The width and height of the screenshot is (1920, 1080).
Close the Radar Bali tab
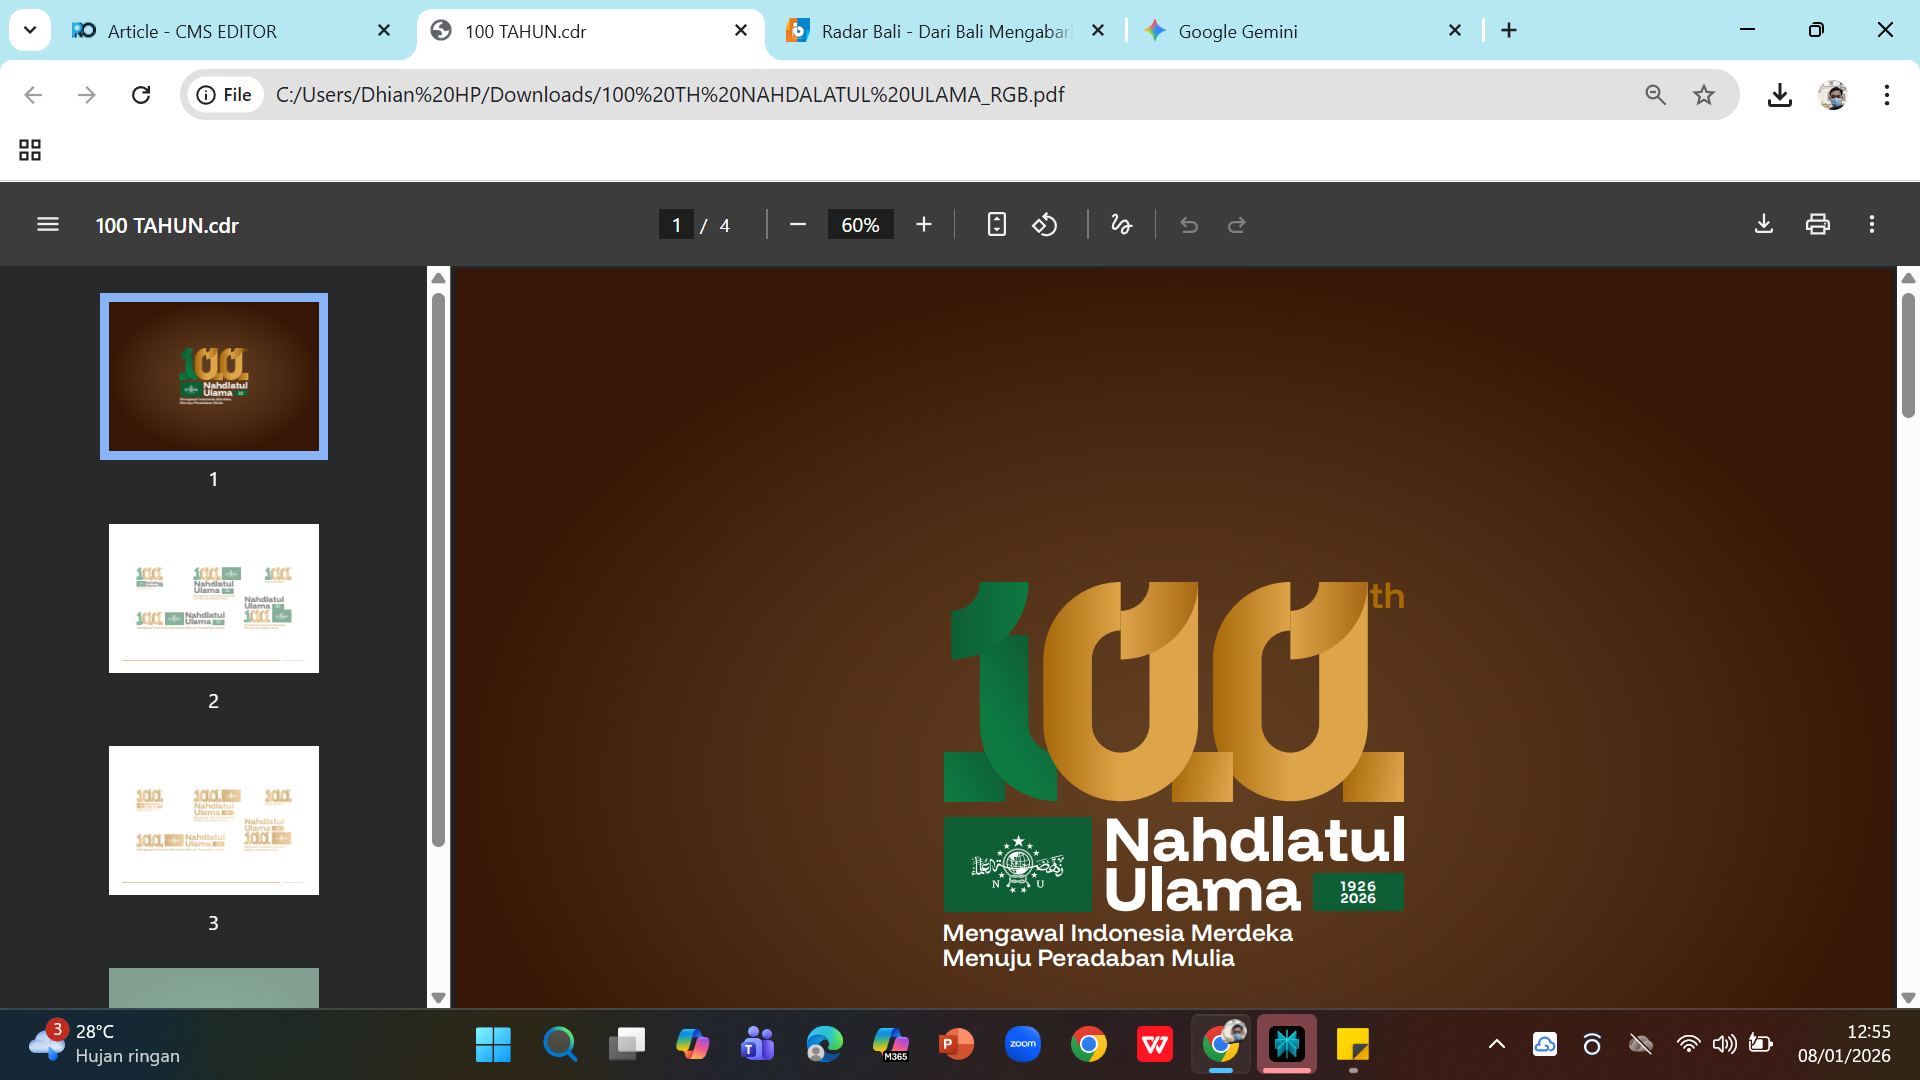pos(1098,31)
